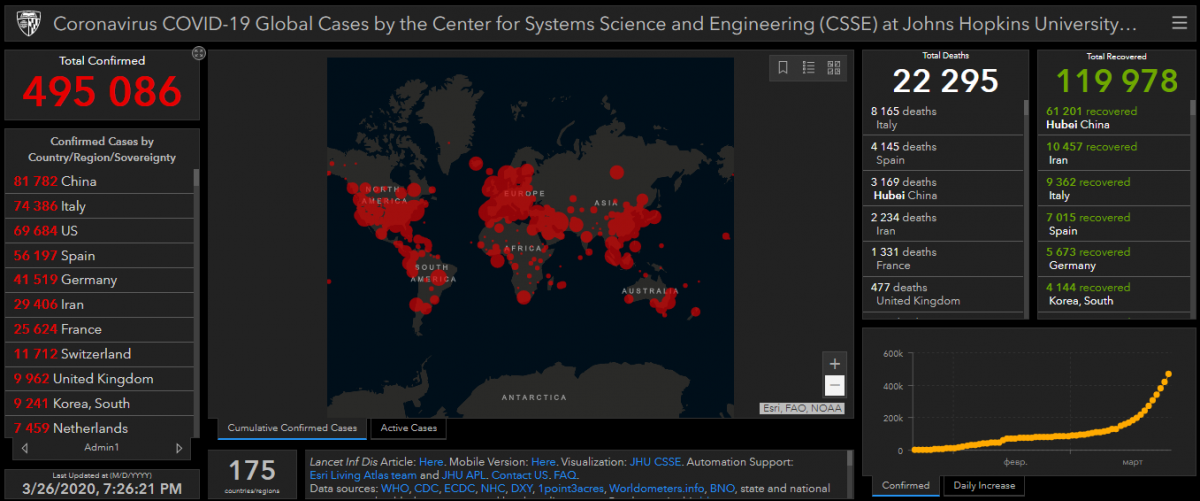Open the Worldometers.info link
The height and width of the screenshot is (501, 1200).
(655, 488)
